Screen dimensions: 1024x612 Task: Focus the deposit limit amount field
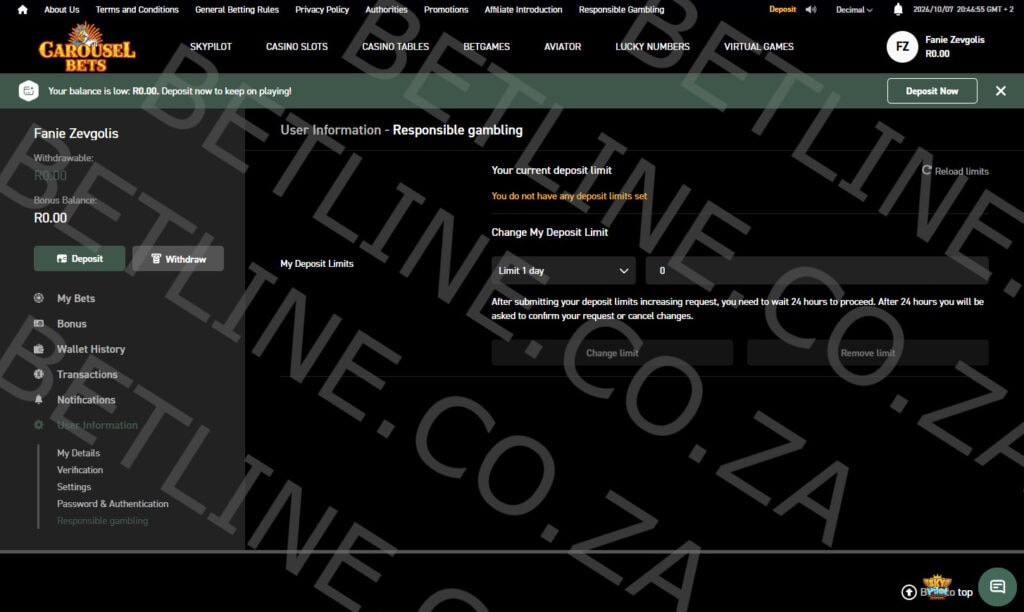817,270
